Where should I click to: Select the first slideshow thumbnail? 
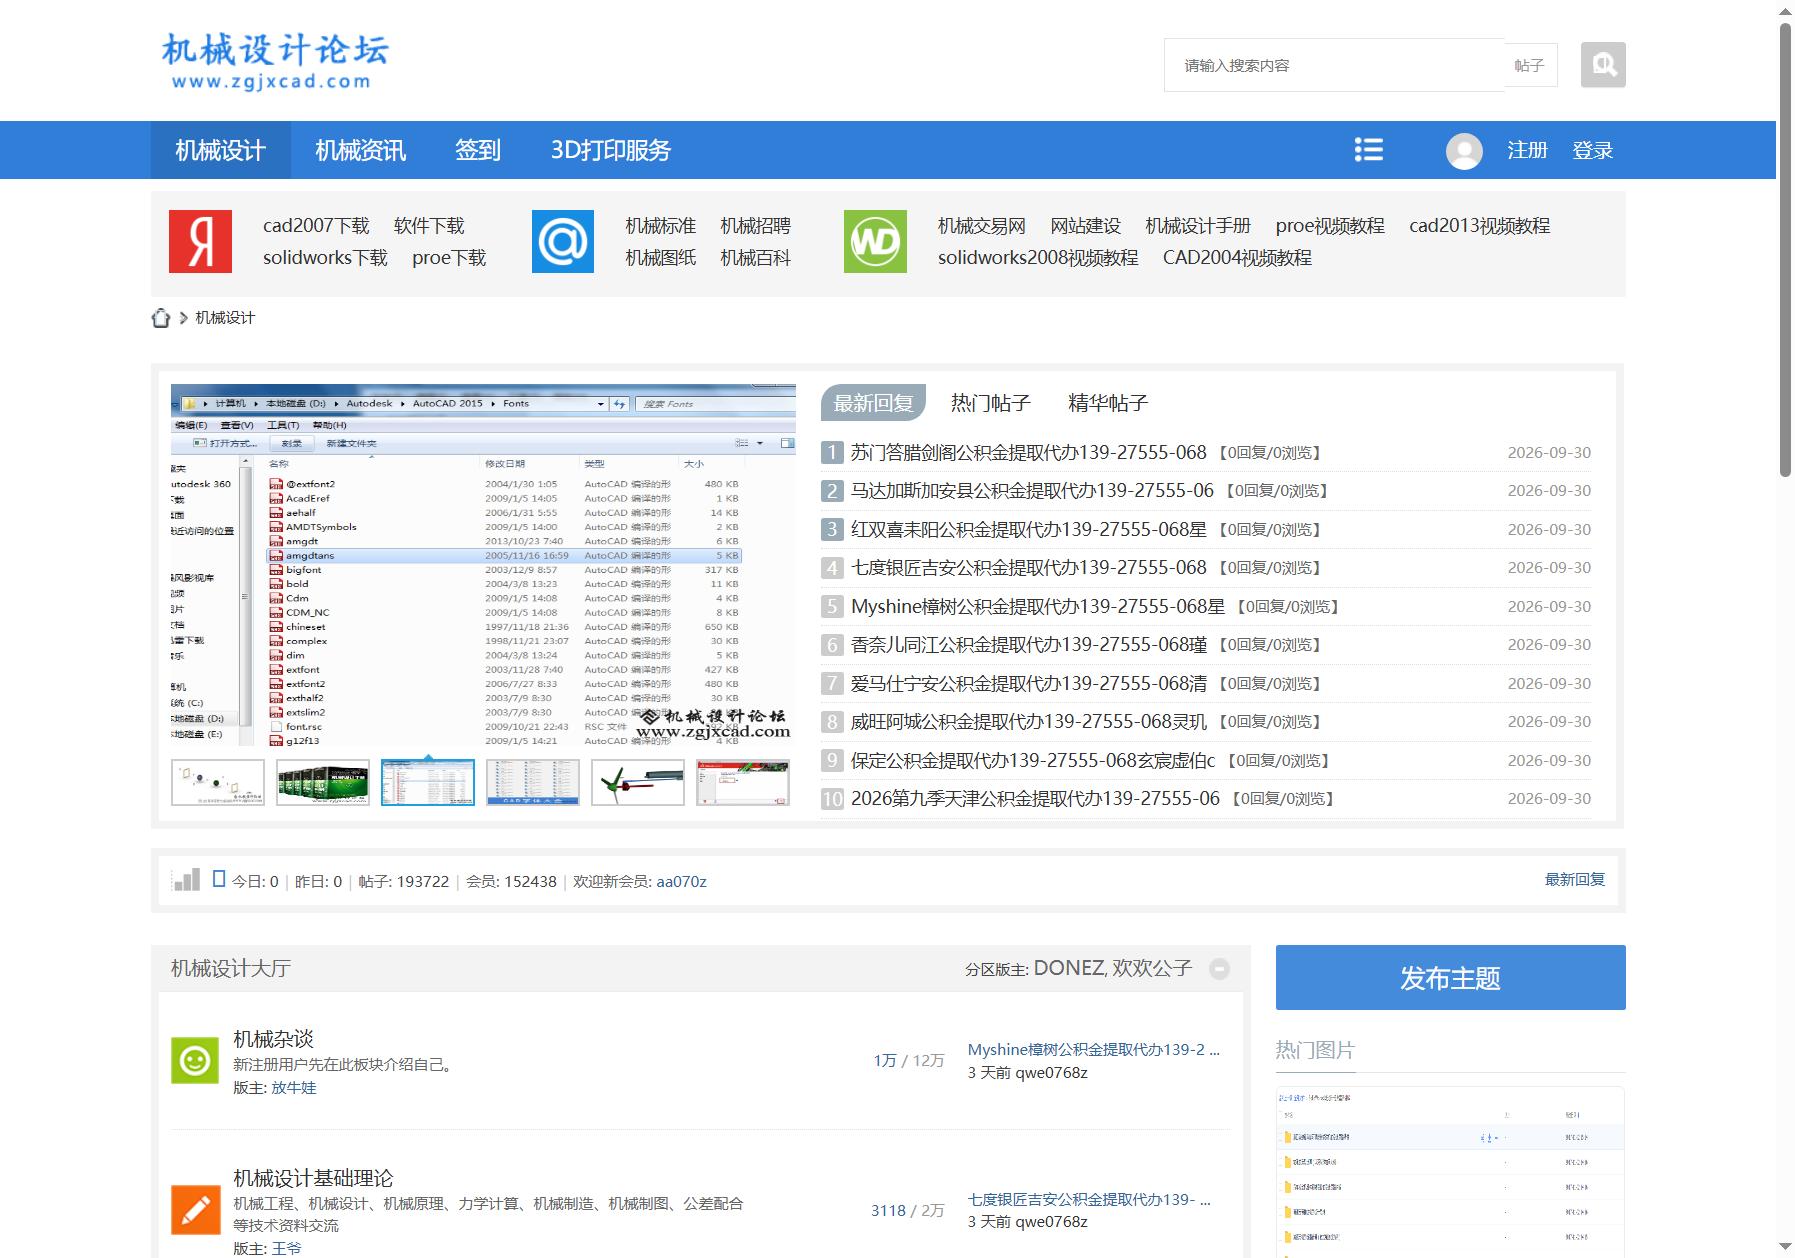click(218, 782)
